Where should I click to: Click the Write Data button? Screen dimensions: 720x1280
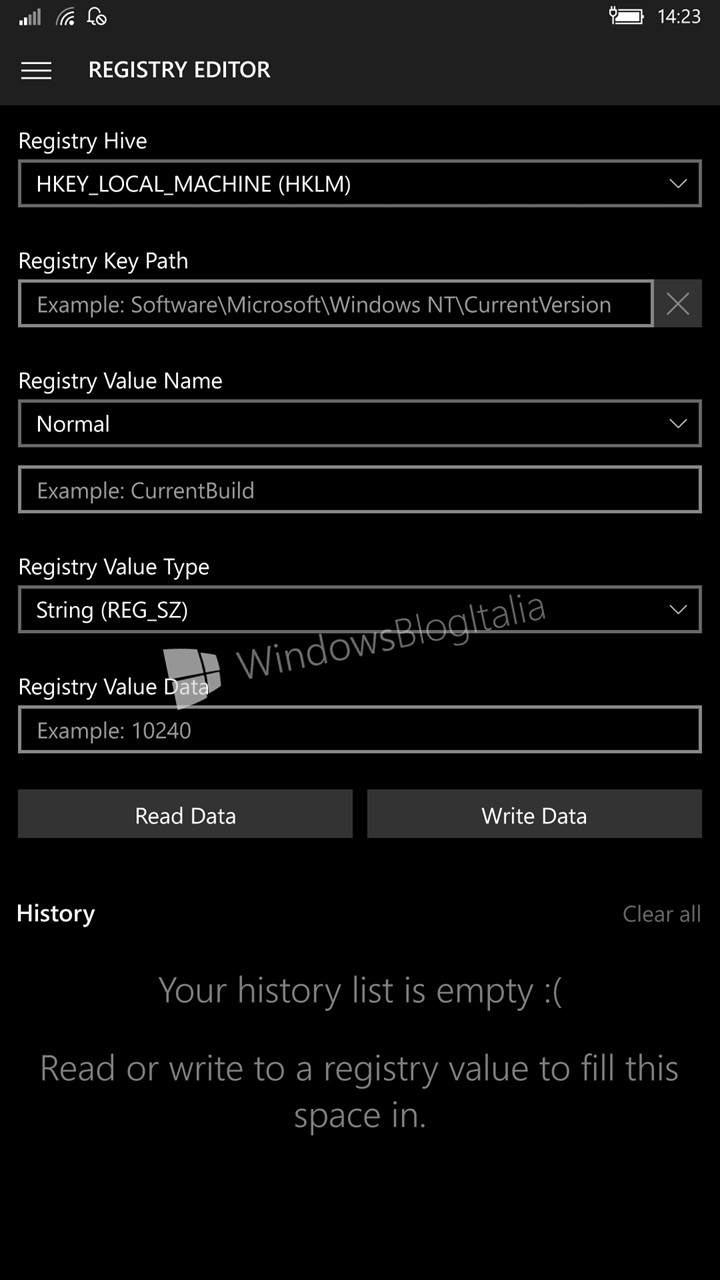(534, 814)
